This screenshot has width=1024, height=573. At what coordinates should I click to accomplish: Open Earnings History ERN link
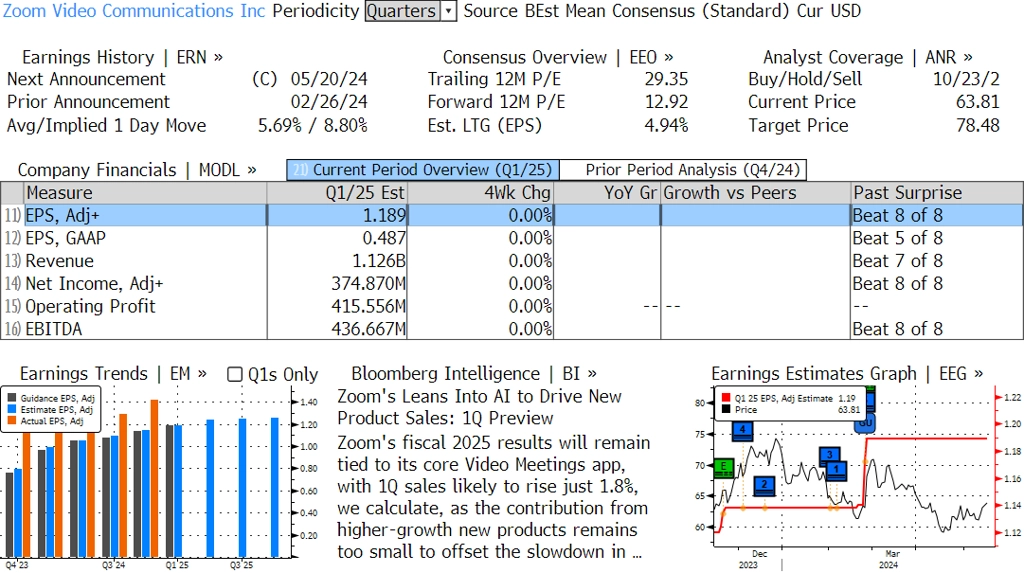[122, 57]
